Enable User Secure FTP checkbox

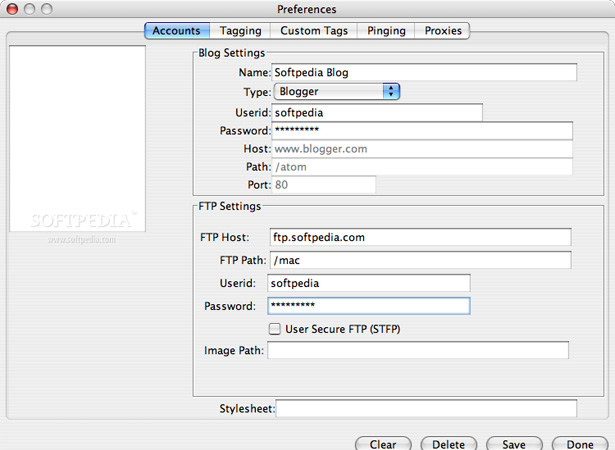275,329
